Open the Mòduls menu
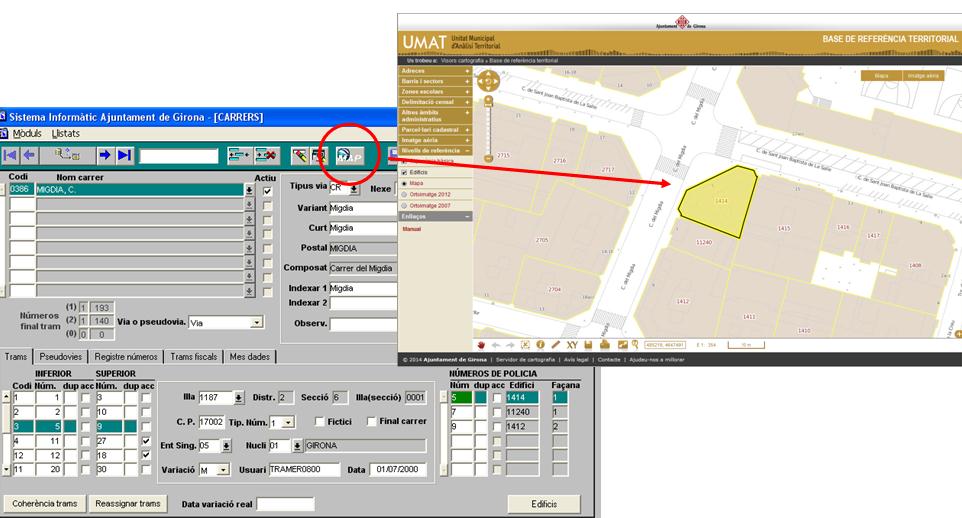This screenshot has width=962, height=518. 27,133
